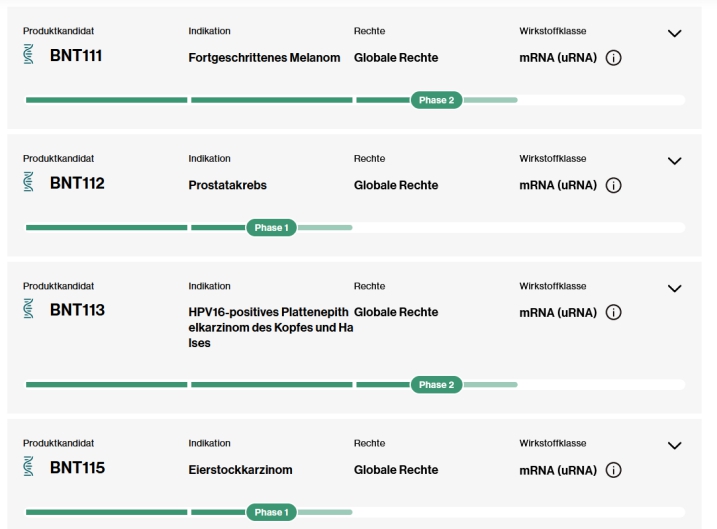Click the Phase 1 badge for BNT115
The width and height of the screenshot is (717, 529).
point(272,512)
